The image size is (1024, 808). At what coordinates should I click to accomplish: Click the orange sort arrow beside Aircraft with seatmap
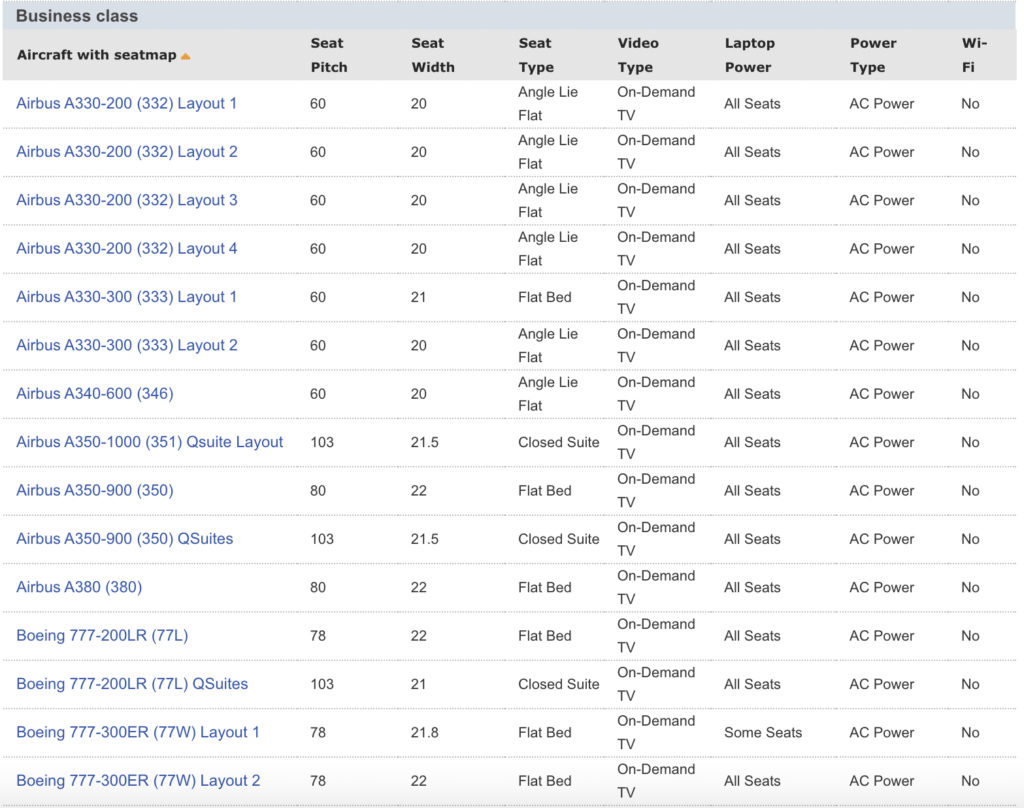coord(185,56)
